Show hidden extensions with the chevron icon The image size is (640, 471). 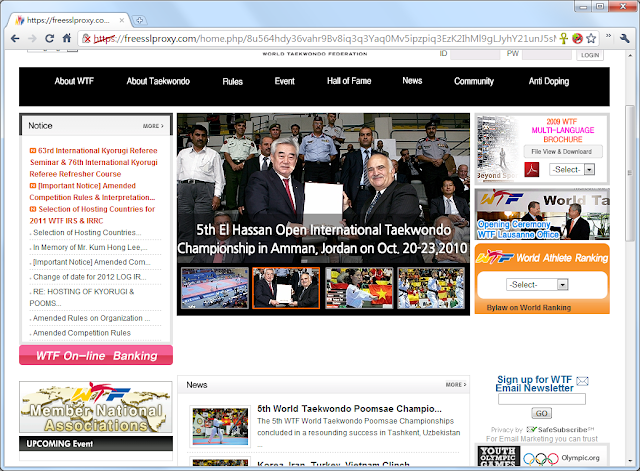[x=608, y=36]
